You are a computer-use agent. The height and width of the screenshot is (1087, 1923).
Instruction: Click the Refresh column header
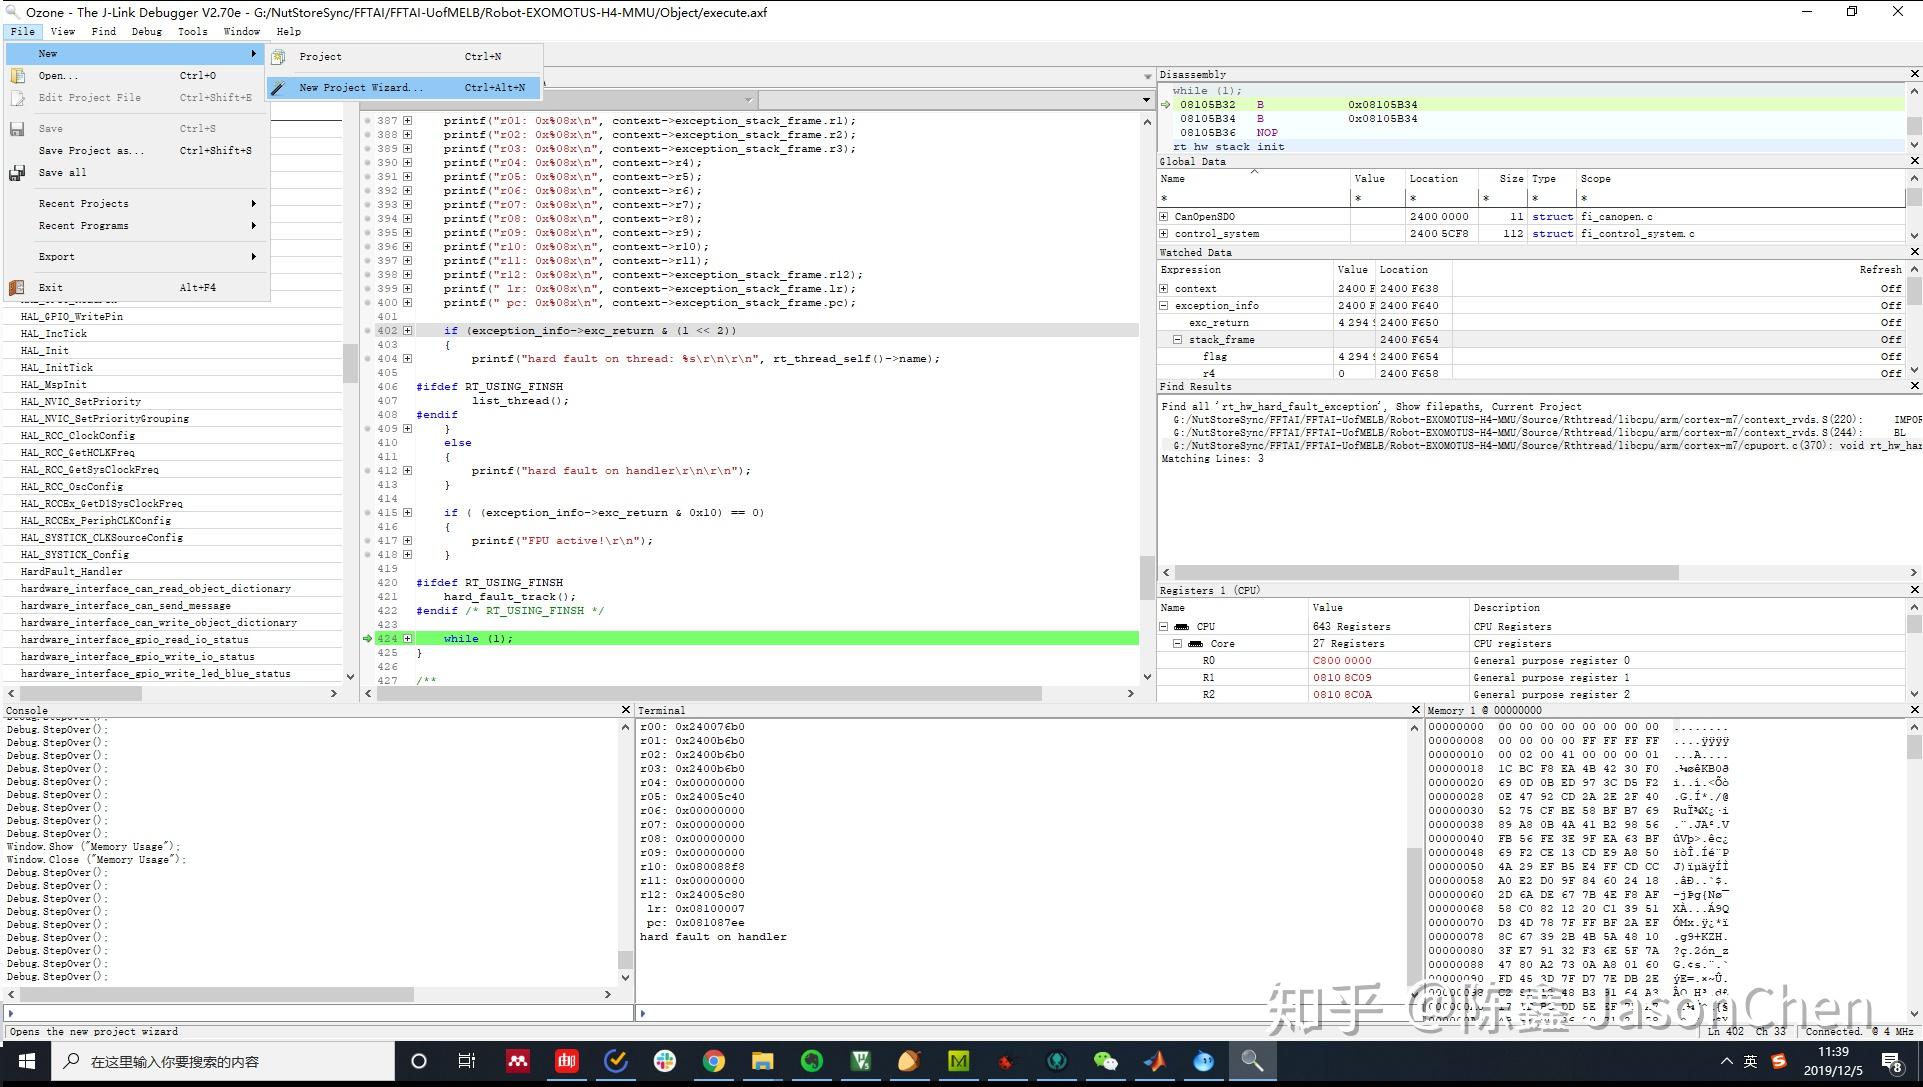(1879, 270)
